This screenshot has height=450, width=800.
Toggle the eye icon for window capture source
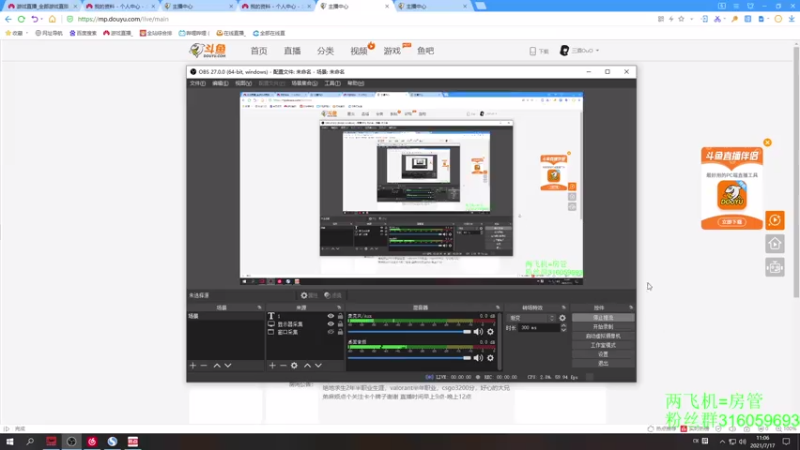pos(331,332)
